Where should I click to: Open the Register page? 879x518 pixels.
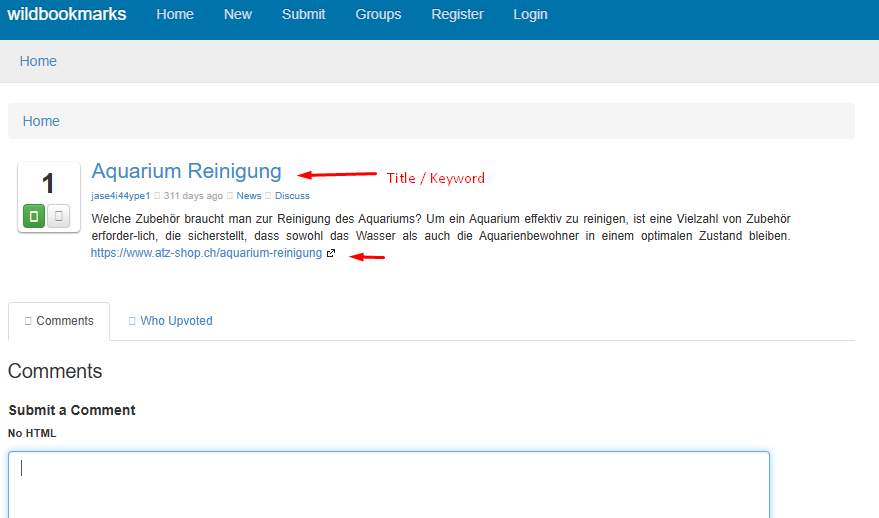pos(457,14)
